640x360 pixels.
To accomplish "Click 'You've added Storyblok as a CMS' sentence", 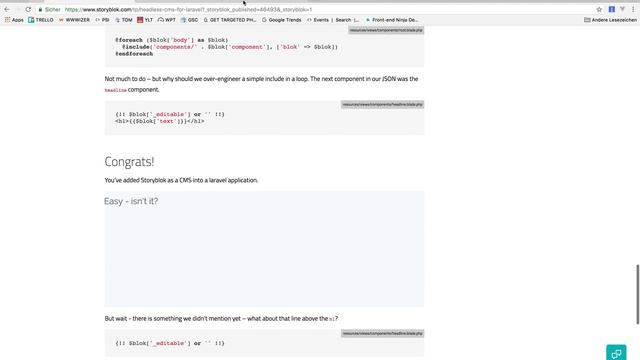I will 181,180.
